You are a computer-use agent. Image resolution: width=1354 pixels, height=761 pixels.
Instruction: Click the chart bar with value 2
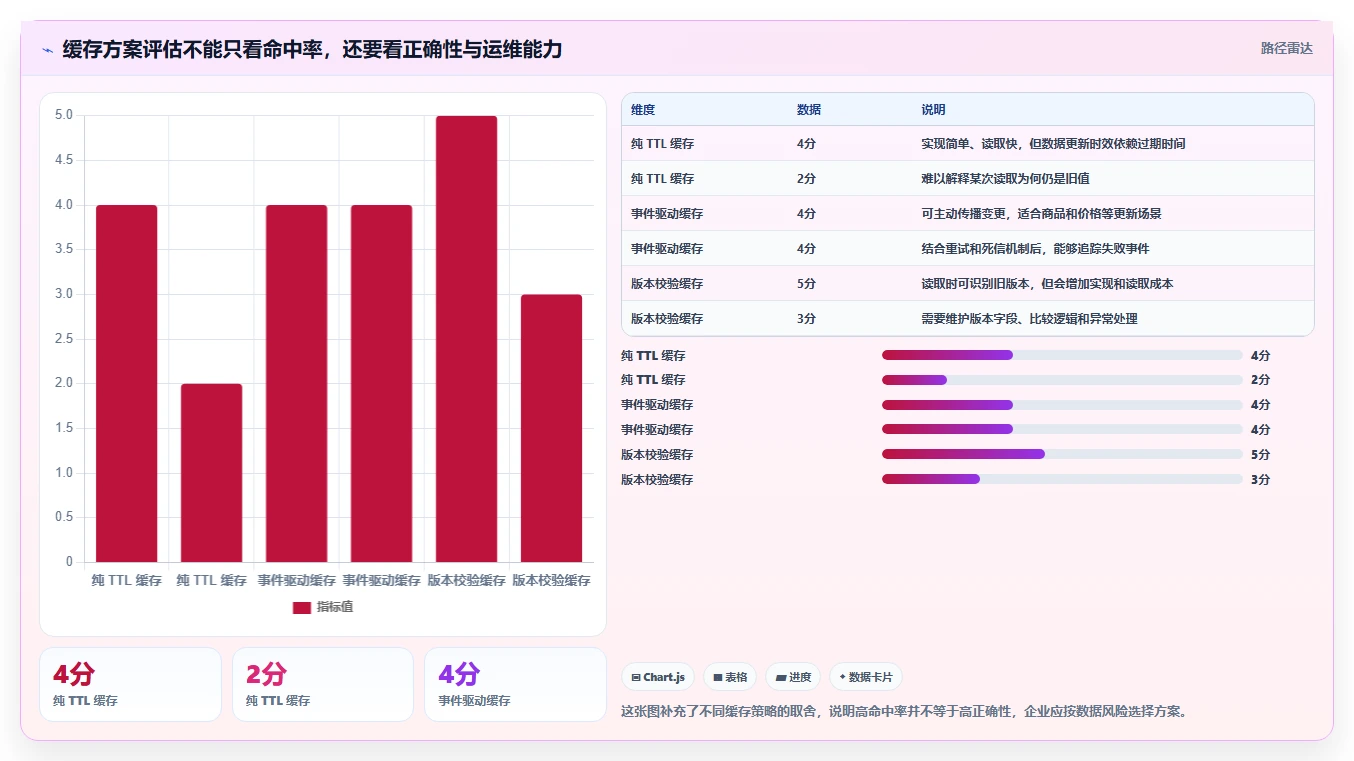(x=211, y=473)
